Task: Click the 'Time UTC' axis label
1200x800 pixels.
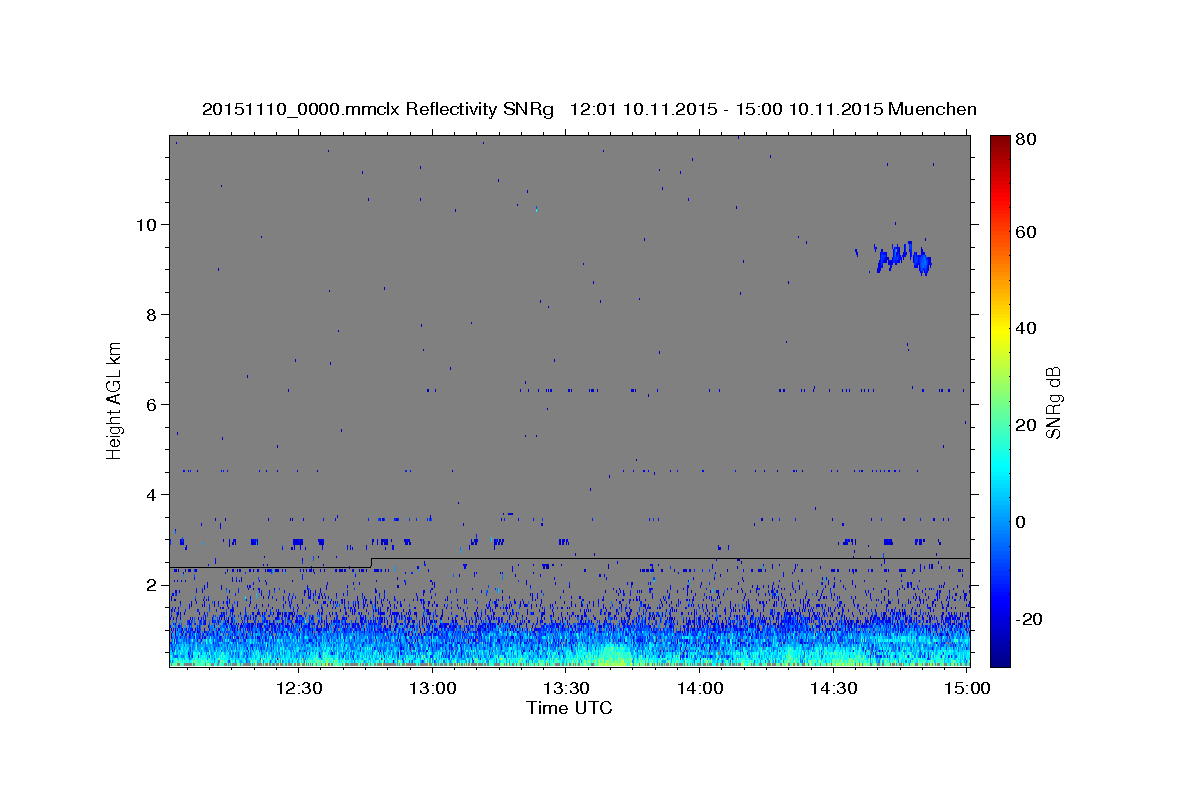Action: click(569, 708)
